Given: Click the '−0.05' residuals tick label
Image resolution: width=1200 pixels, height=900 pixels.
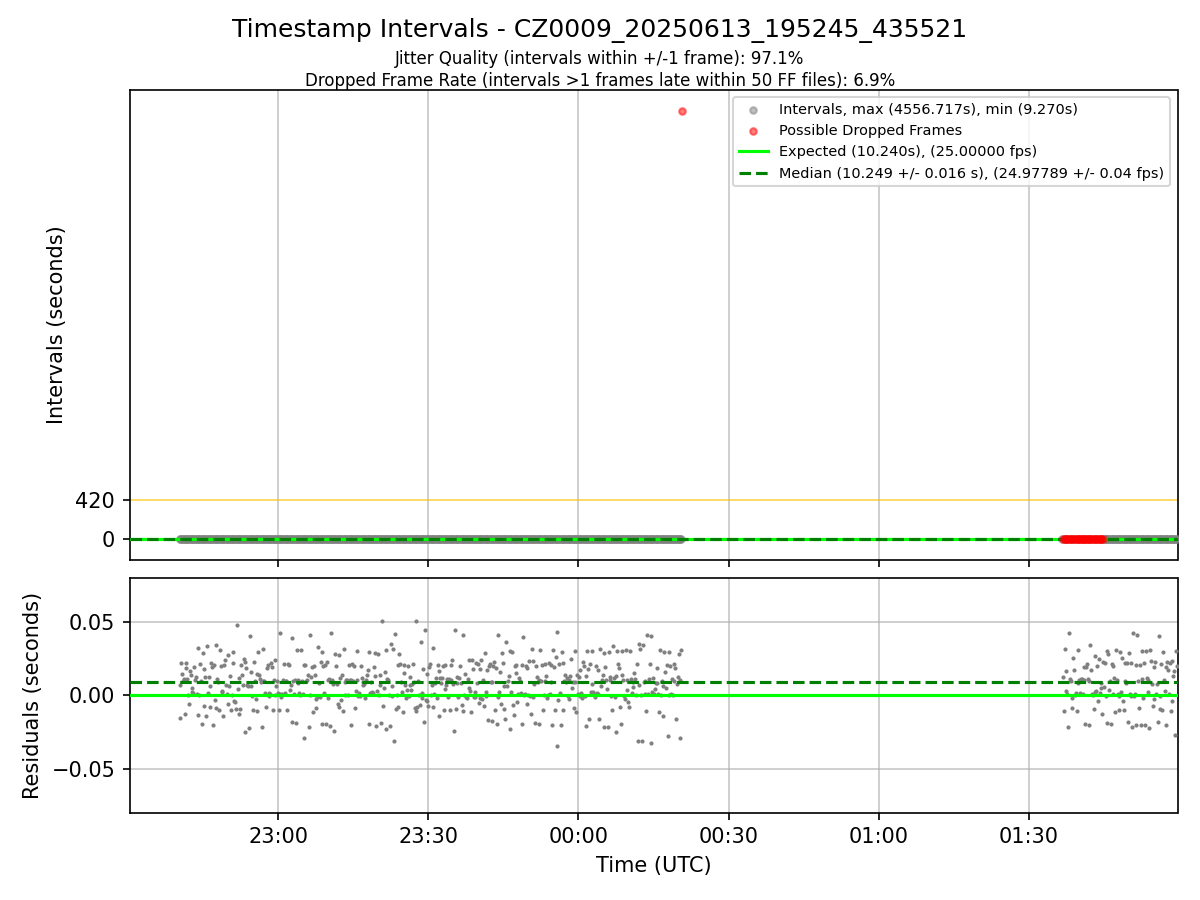Looking at the screenshot, I should pos(85,769).
